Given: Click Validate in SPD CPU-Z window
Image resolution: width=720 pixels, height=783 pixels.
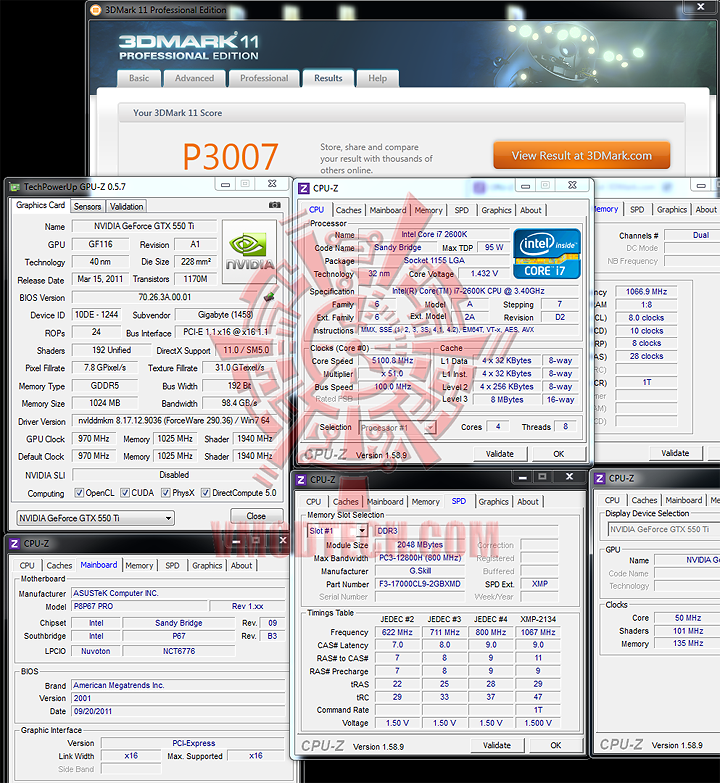Looking at the screenshot, I should [497, 745].
